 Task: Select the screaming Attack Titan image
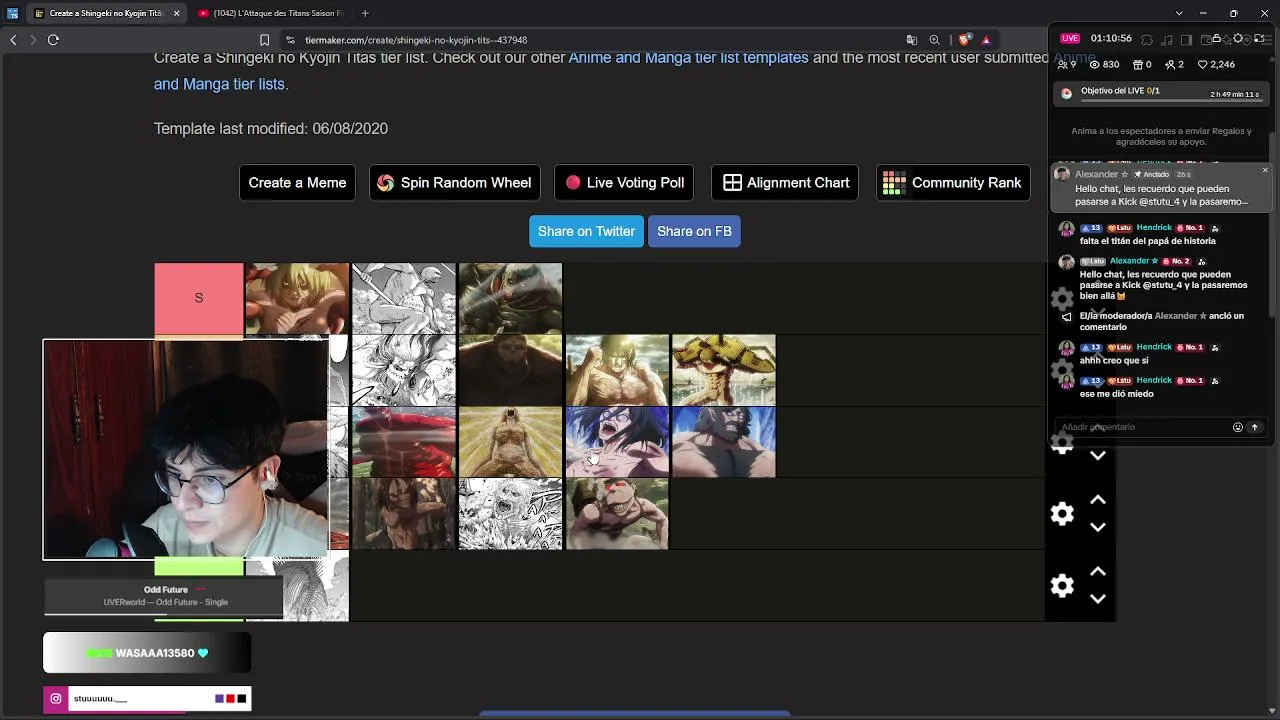tap(617, 442)
